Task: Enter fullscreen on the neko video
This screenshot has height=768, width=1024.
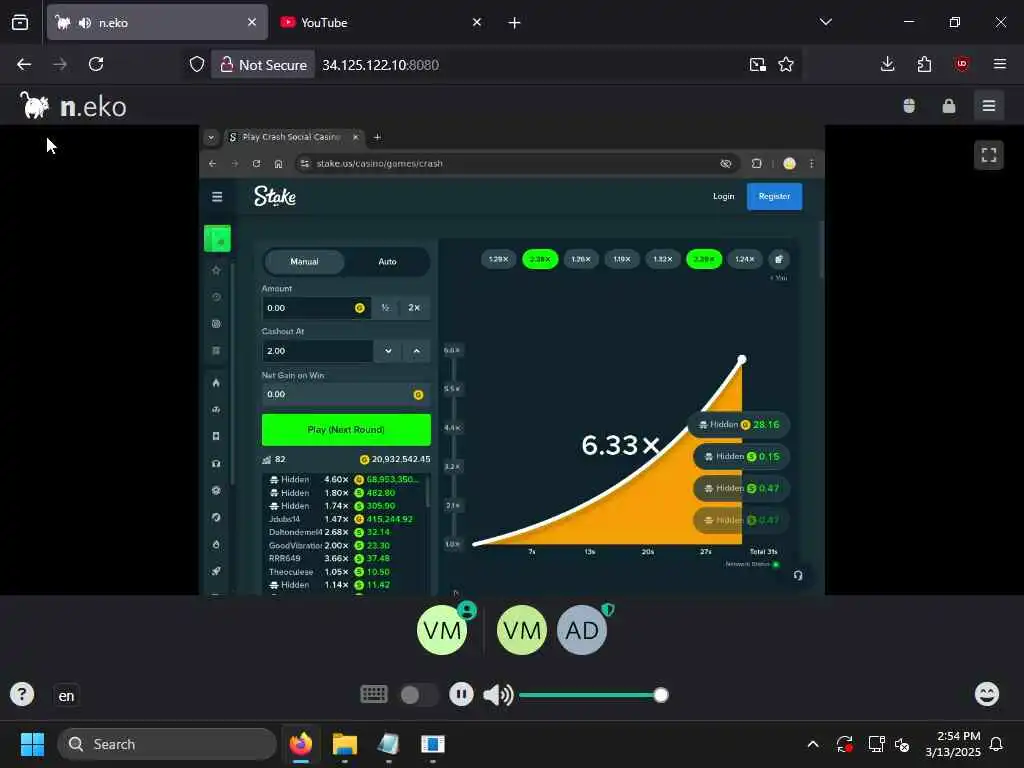Action: point(988,155)
